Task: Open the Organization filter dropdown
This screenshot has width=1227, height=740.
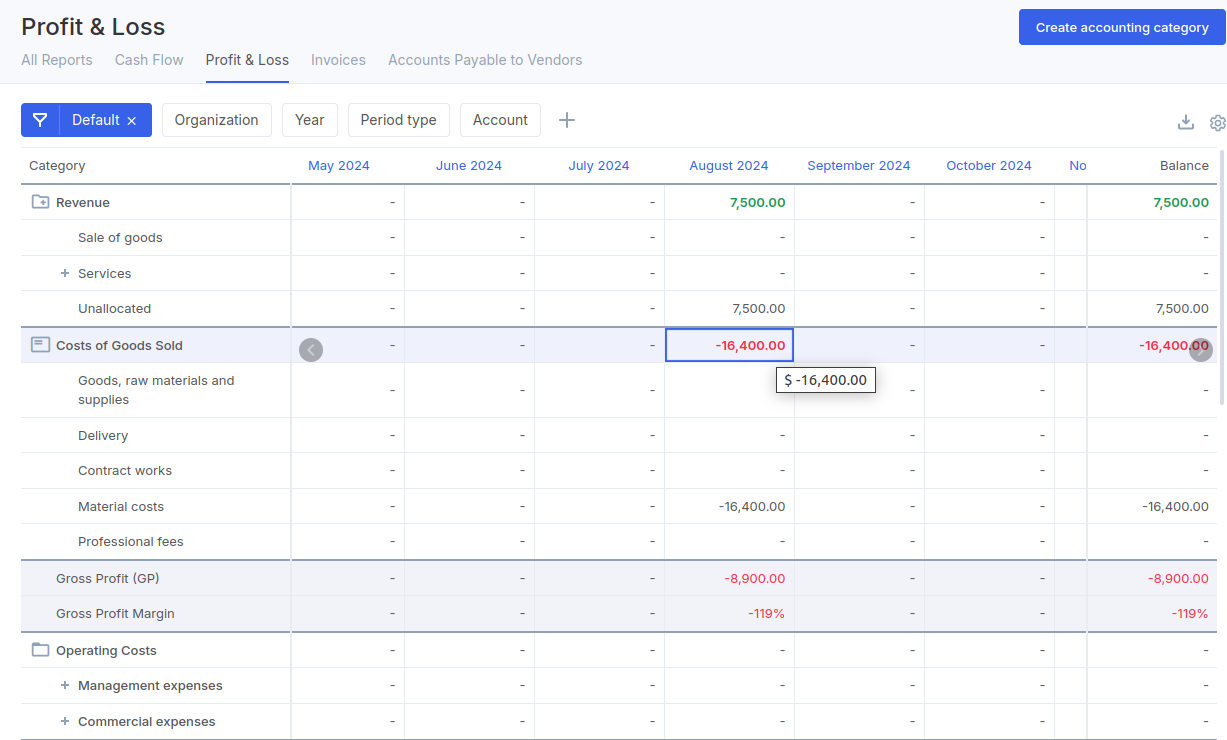Action: click(x=216, y=120)
